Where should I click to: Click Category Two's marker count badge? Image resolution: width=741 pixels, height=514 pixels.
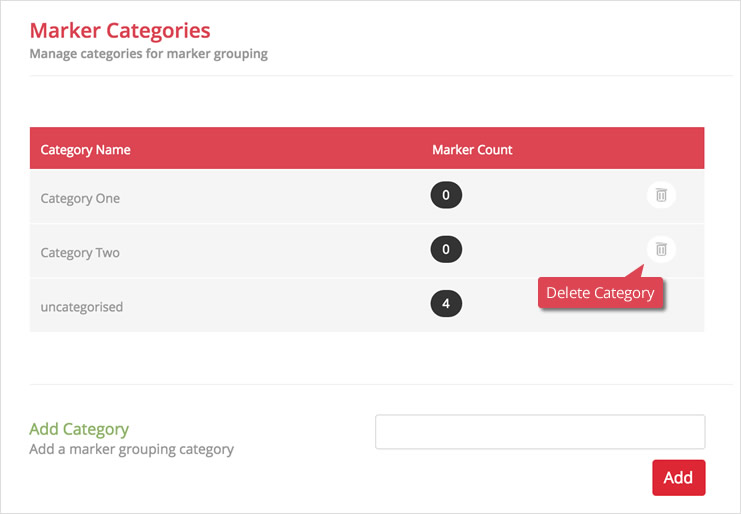[x=446, y=249]
